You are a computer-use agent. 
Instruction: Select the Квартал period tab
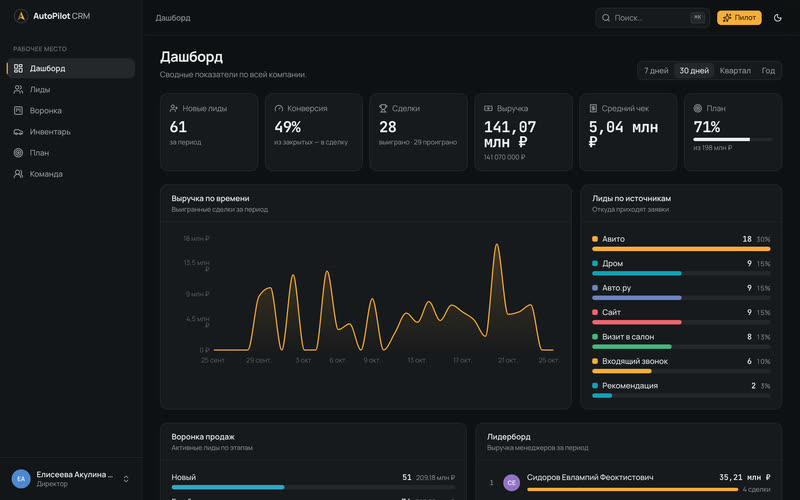pyautogui.click(x=735, y=70)
